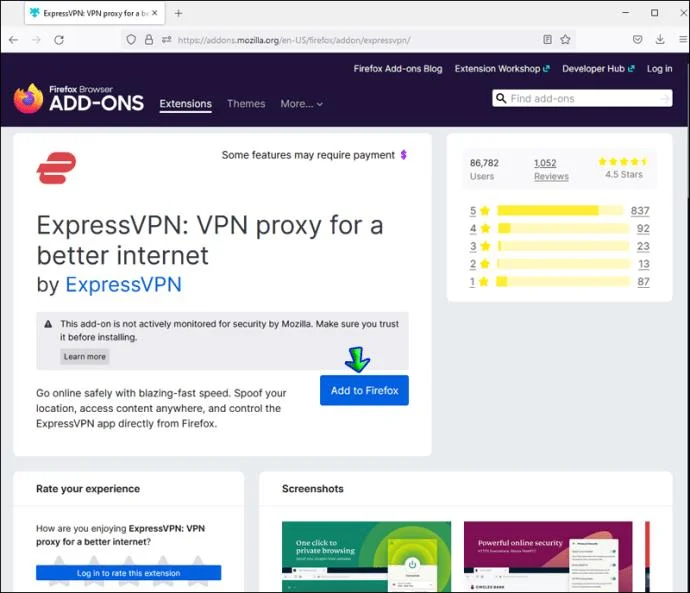Viewport: 690px width, 593px height.
Task: Filter reviews by 1 star row
Action: click(x=559, y=282)
